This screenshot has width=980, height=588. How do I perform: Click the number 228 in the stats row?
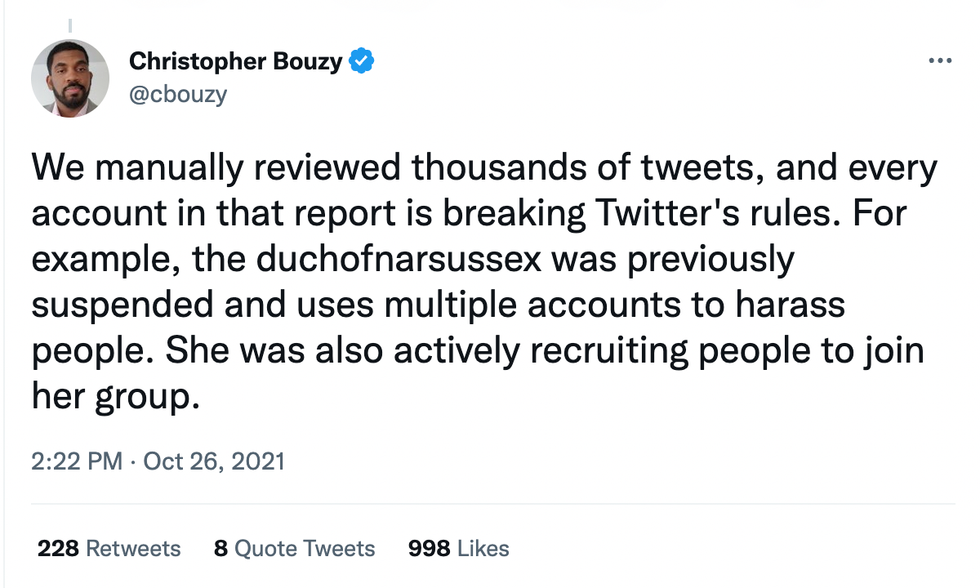[x=58, y=548]
